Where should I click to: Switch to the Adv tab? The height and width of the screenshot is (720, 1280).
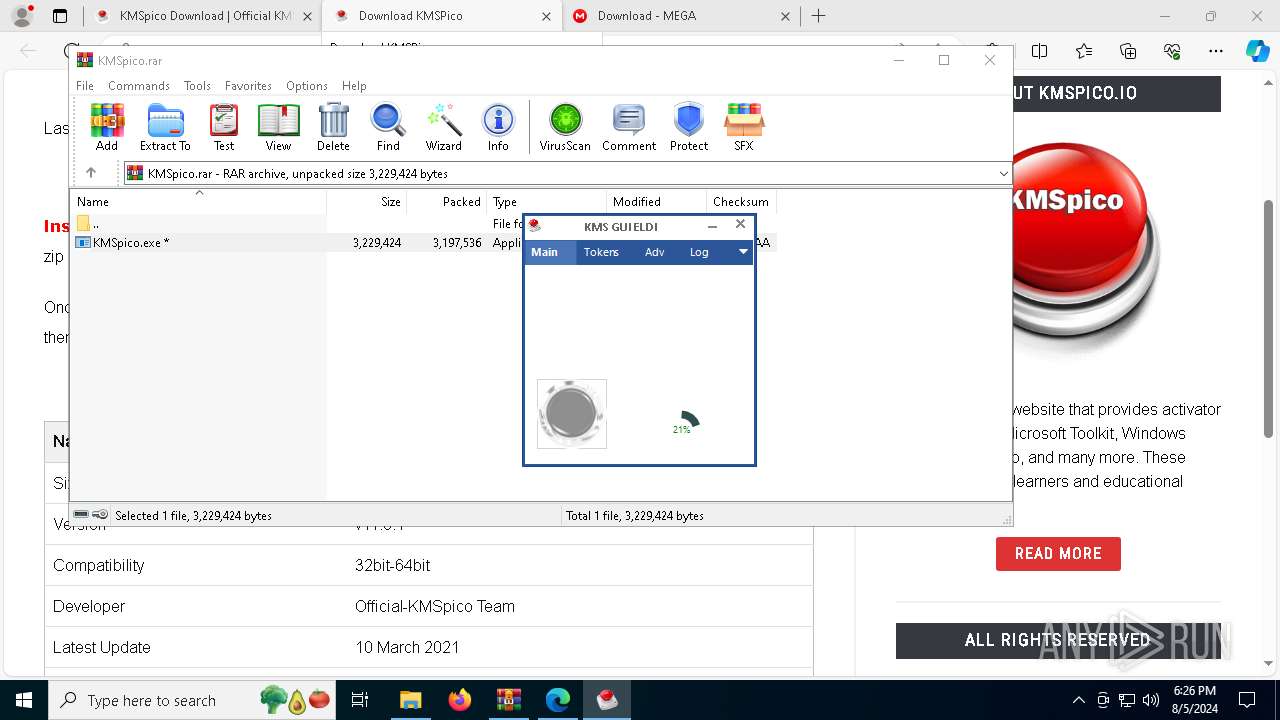[x=655, y=252]
